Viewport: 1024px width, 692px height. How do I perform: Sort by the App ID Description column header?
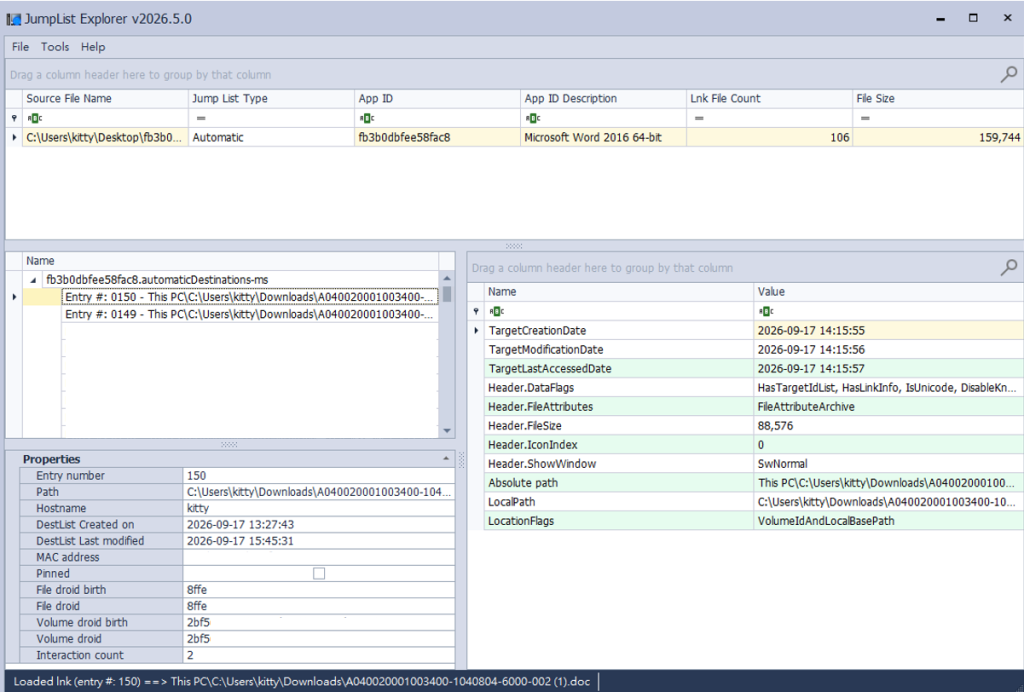coord(603,99)
